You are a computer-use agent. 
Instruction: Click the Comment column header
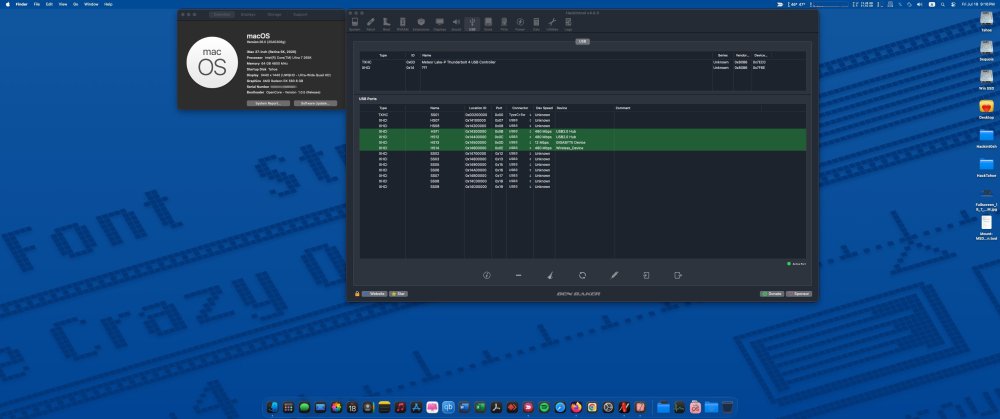pos(688,108)
